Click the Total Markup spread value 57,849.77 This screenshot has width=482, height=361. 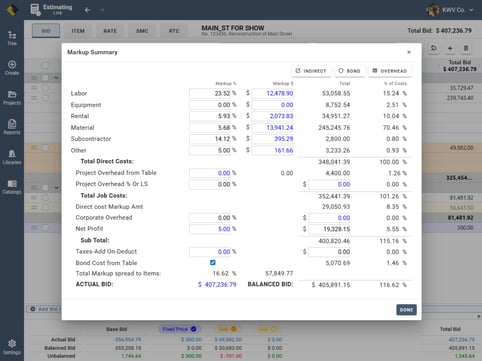click(279, 273)
